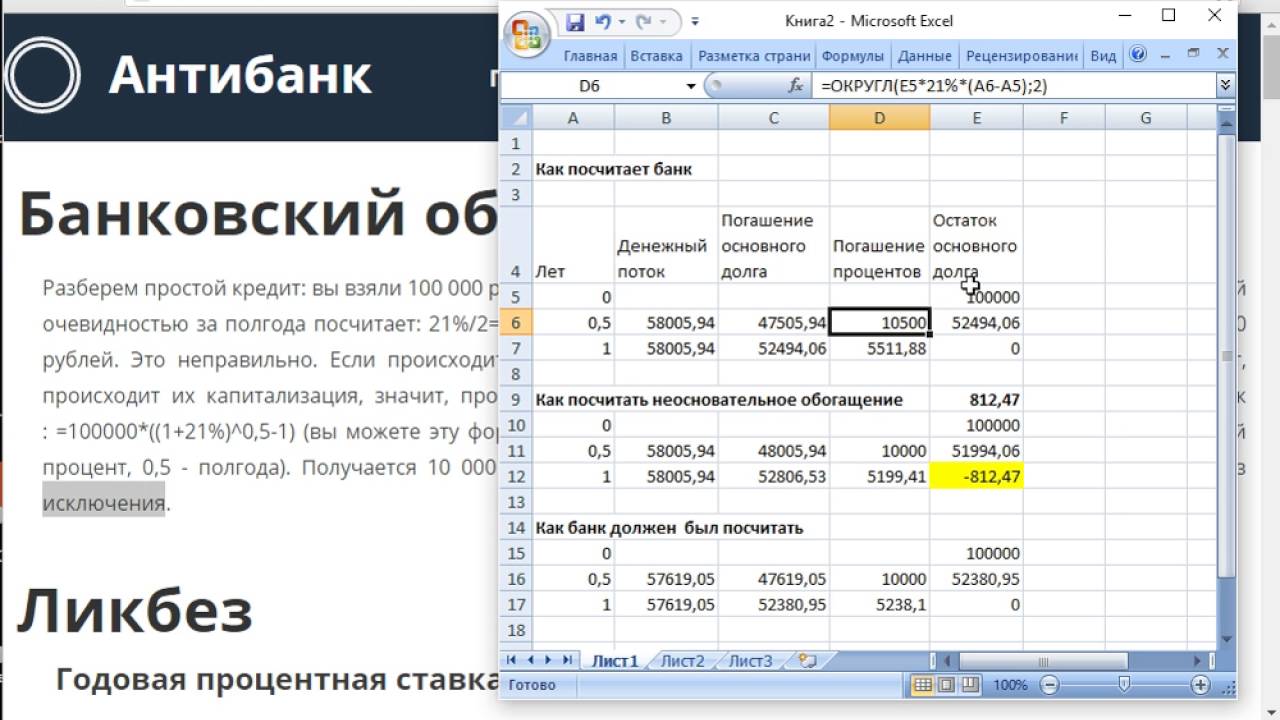Screen dimensions: 1280x720
Task: Select cell D6 containing 10500
Action: tap(880, 322)
